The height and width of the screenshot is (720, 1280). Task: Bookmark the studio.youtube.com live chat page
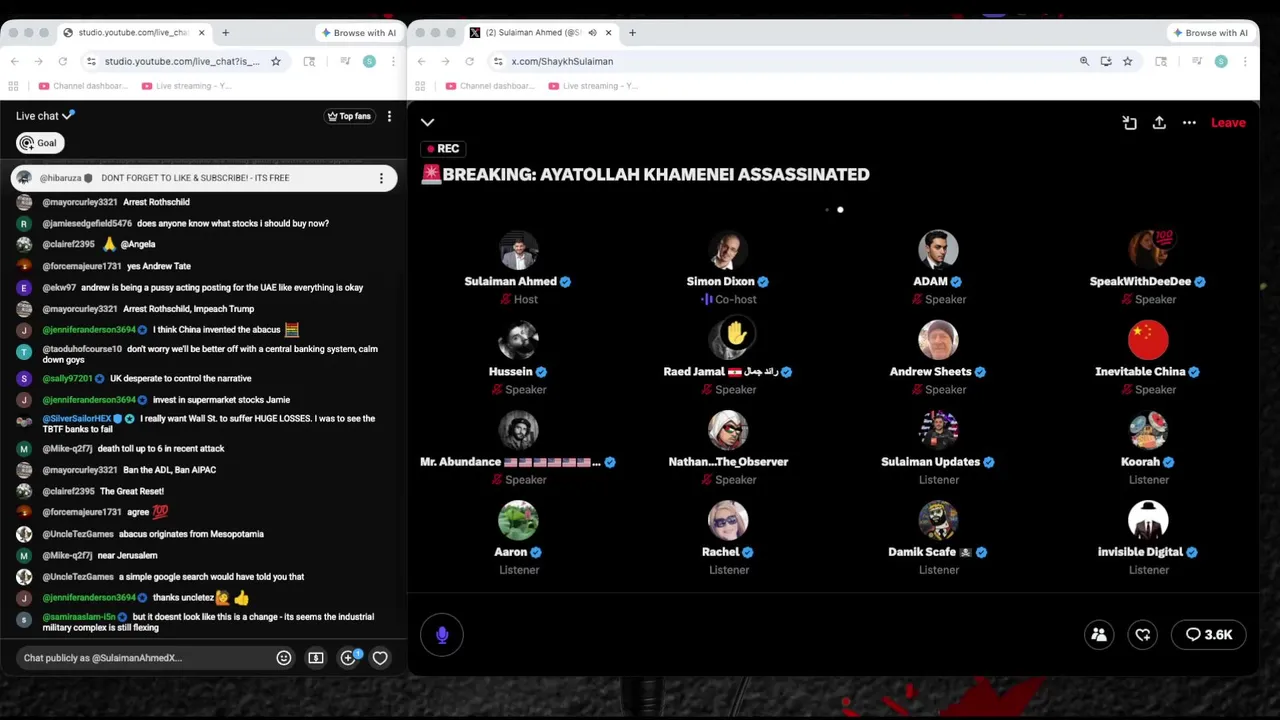coord(276,61)
